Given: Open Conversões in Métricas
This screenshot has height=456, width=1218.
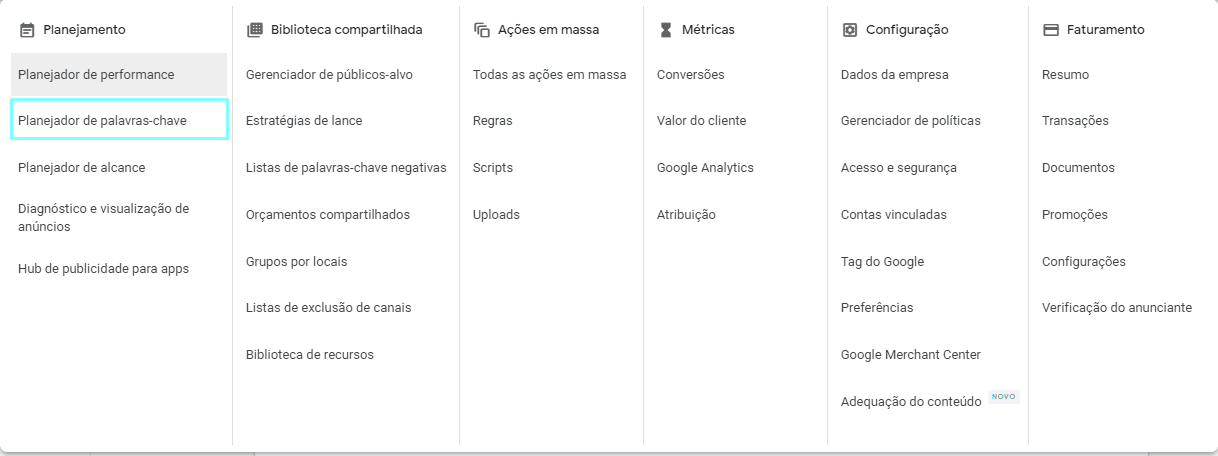Looking at the screenshot, I should [690, 75].
